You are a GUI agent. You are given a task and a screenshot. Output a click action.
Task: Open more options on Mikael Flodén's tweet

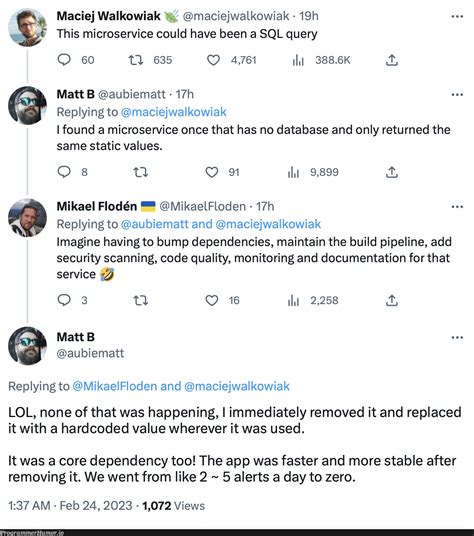457,207
